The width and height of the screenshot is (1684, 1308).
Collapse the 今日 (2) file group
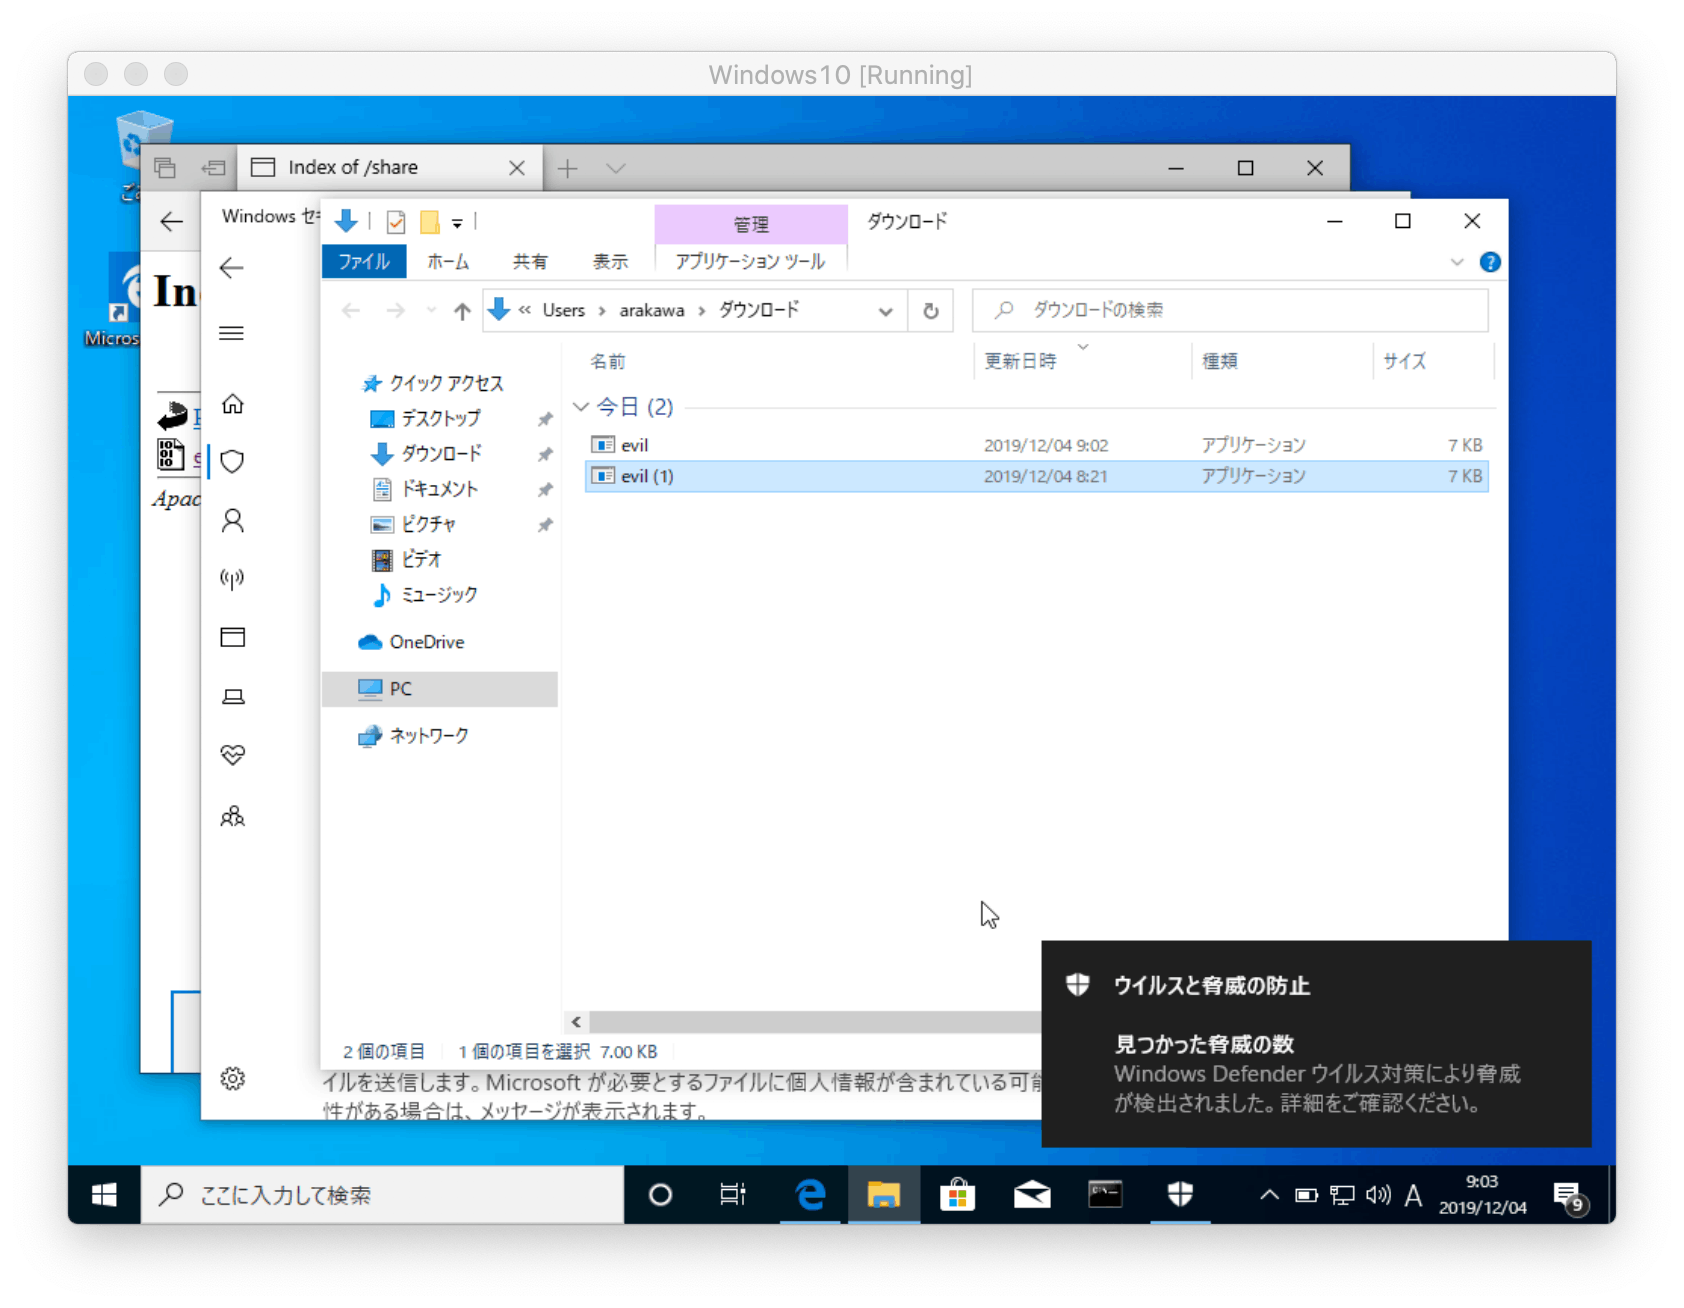coord(581,407)
